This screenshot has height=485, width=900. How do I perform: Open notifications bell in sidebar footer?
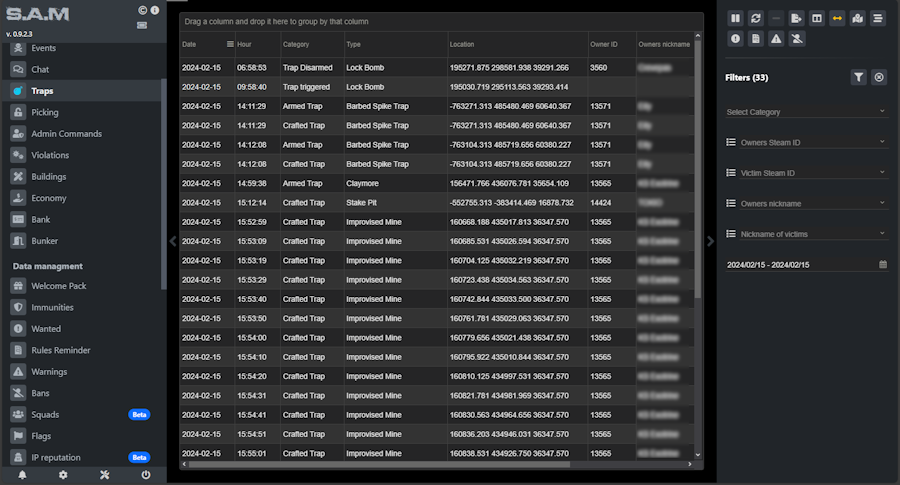tap(22, 475)
